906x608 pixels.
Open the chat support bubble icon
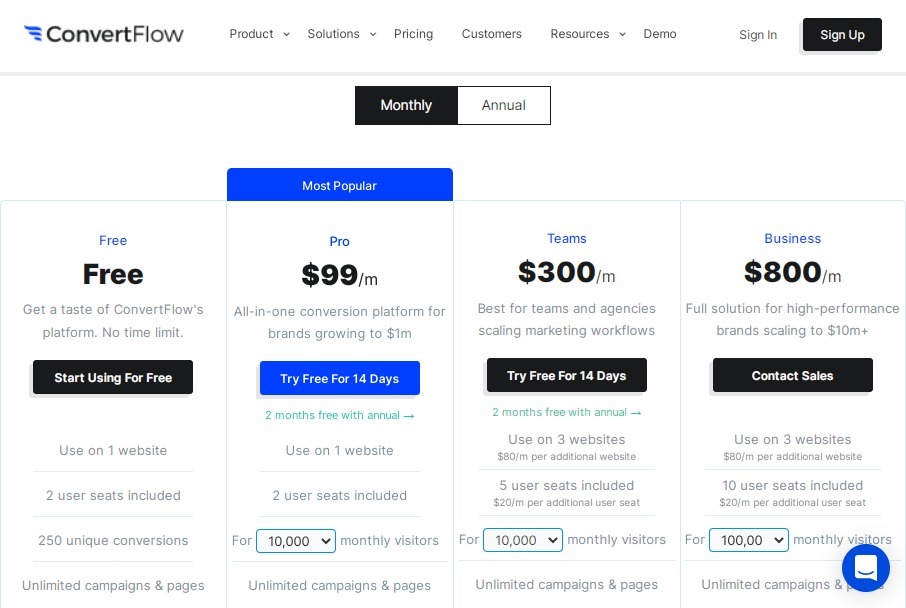click(866, 568)
